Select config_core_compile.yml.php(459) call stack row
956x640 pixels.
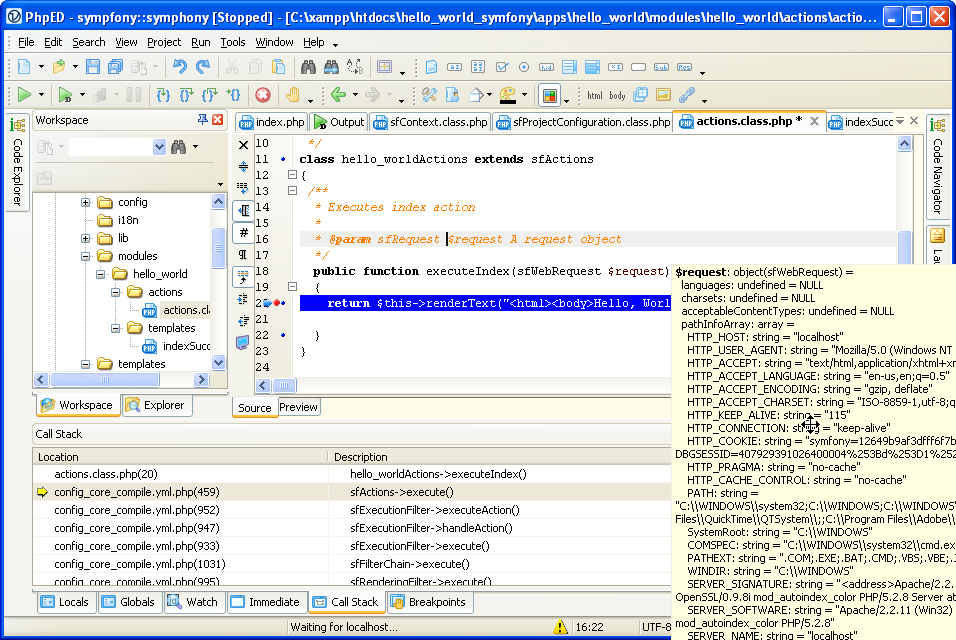click(x=137, y=492)
